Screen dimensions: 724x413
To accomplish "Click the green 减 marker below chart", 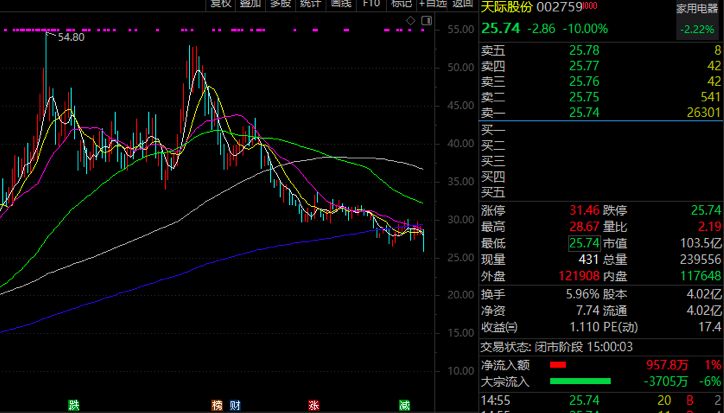I will coord(404,405).
